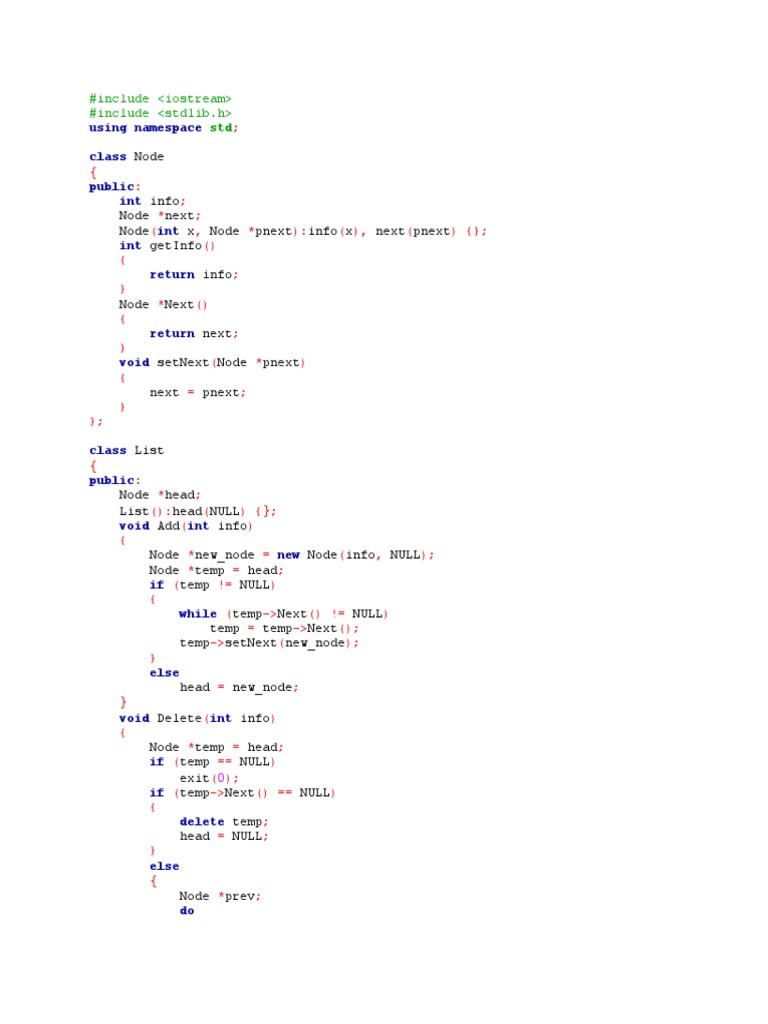Click 'if (temp == NULL)' line
The image size is (768, 1024).
(212, 762)
